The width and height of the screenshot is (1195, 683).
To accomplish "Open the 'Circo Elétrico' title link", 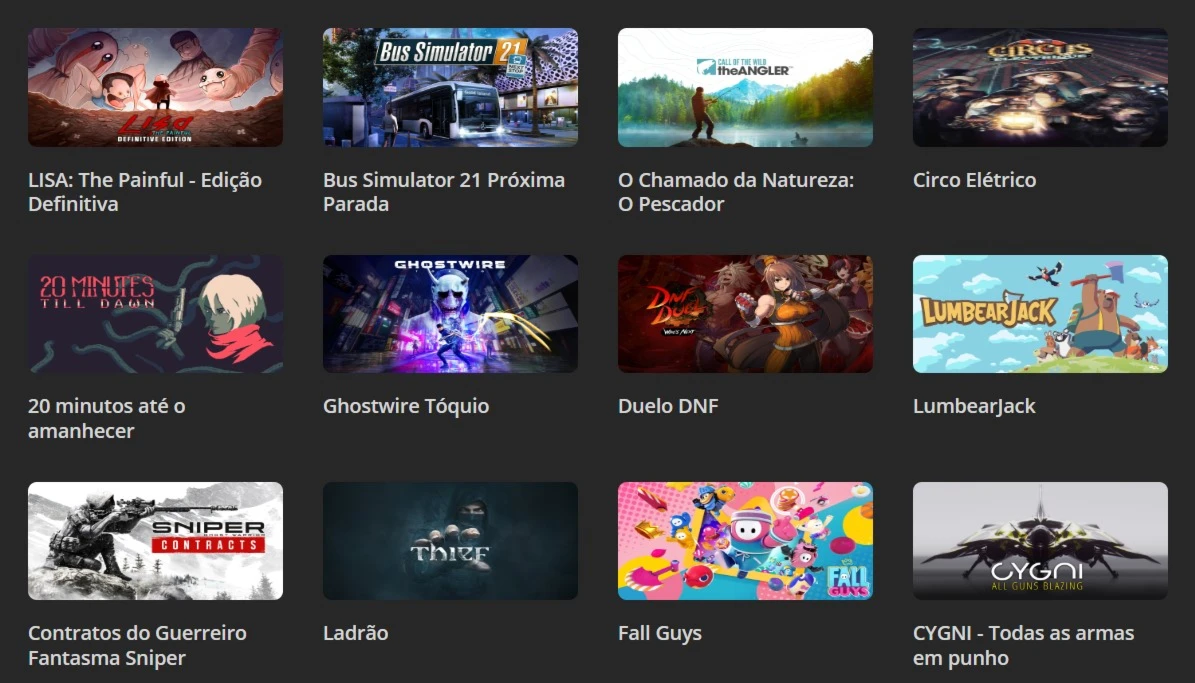I will [x=975, y=180].
